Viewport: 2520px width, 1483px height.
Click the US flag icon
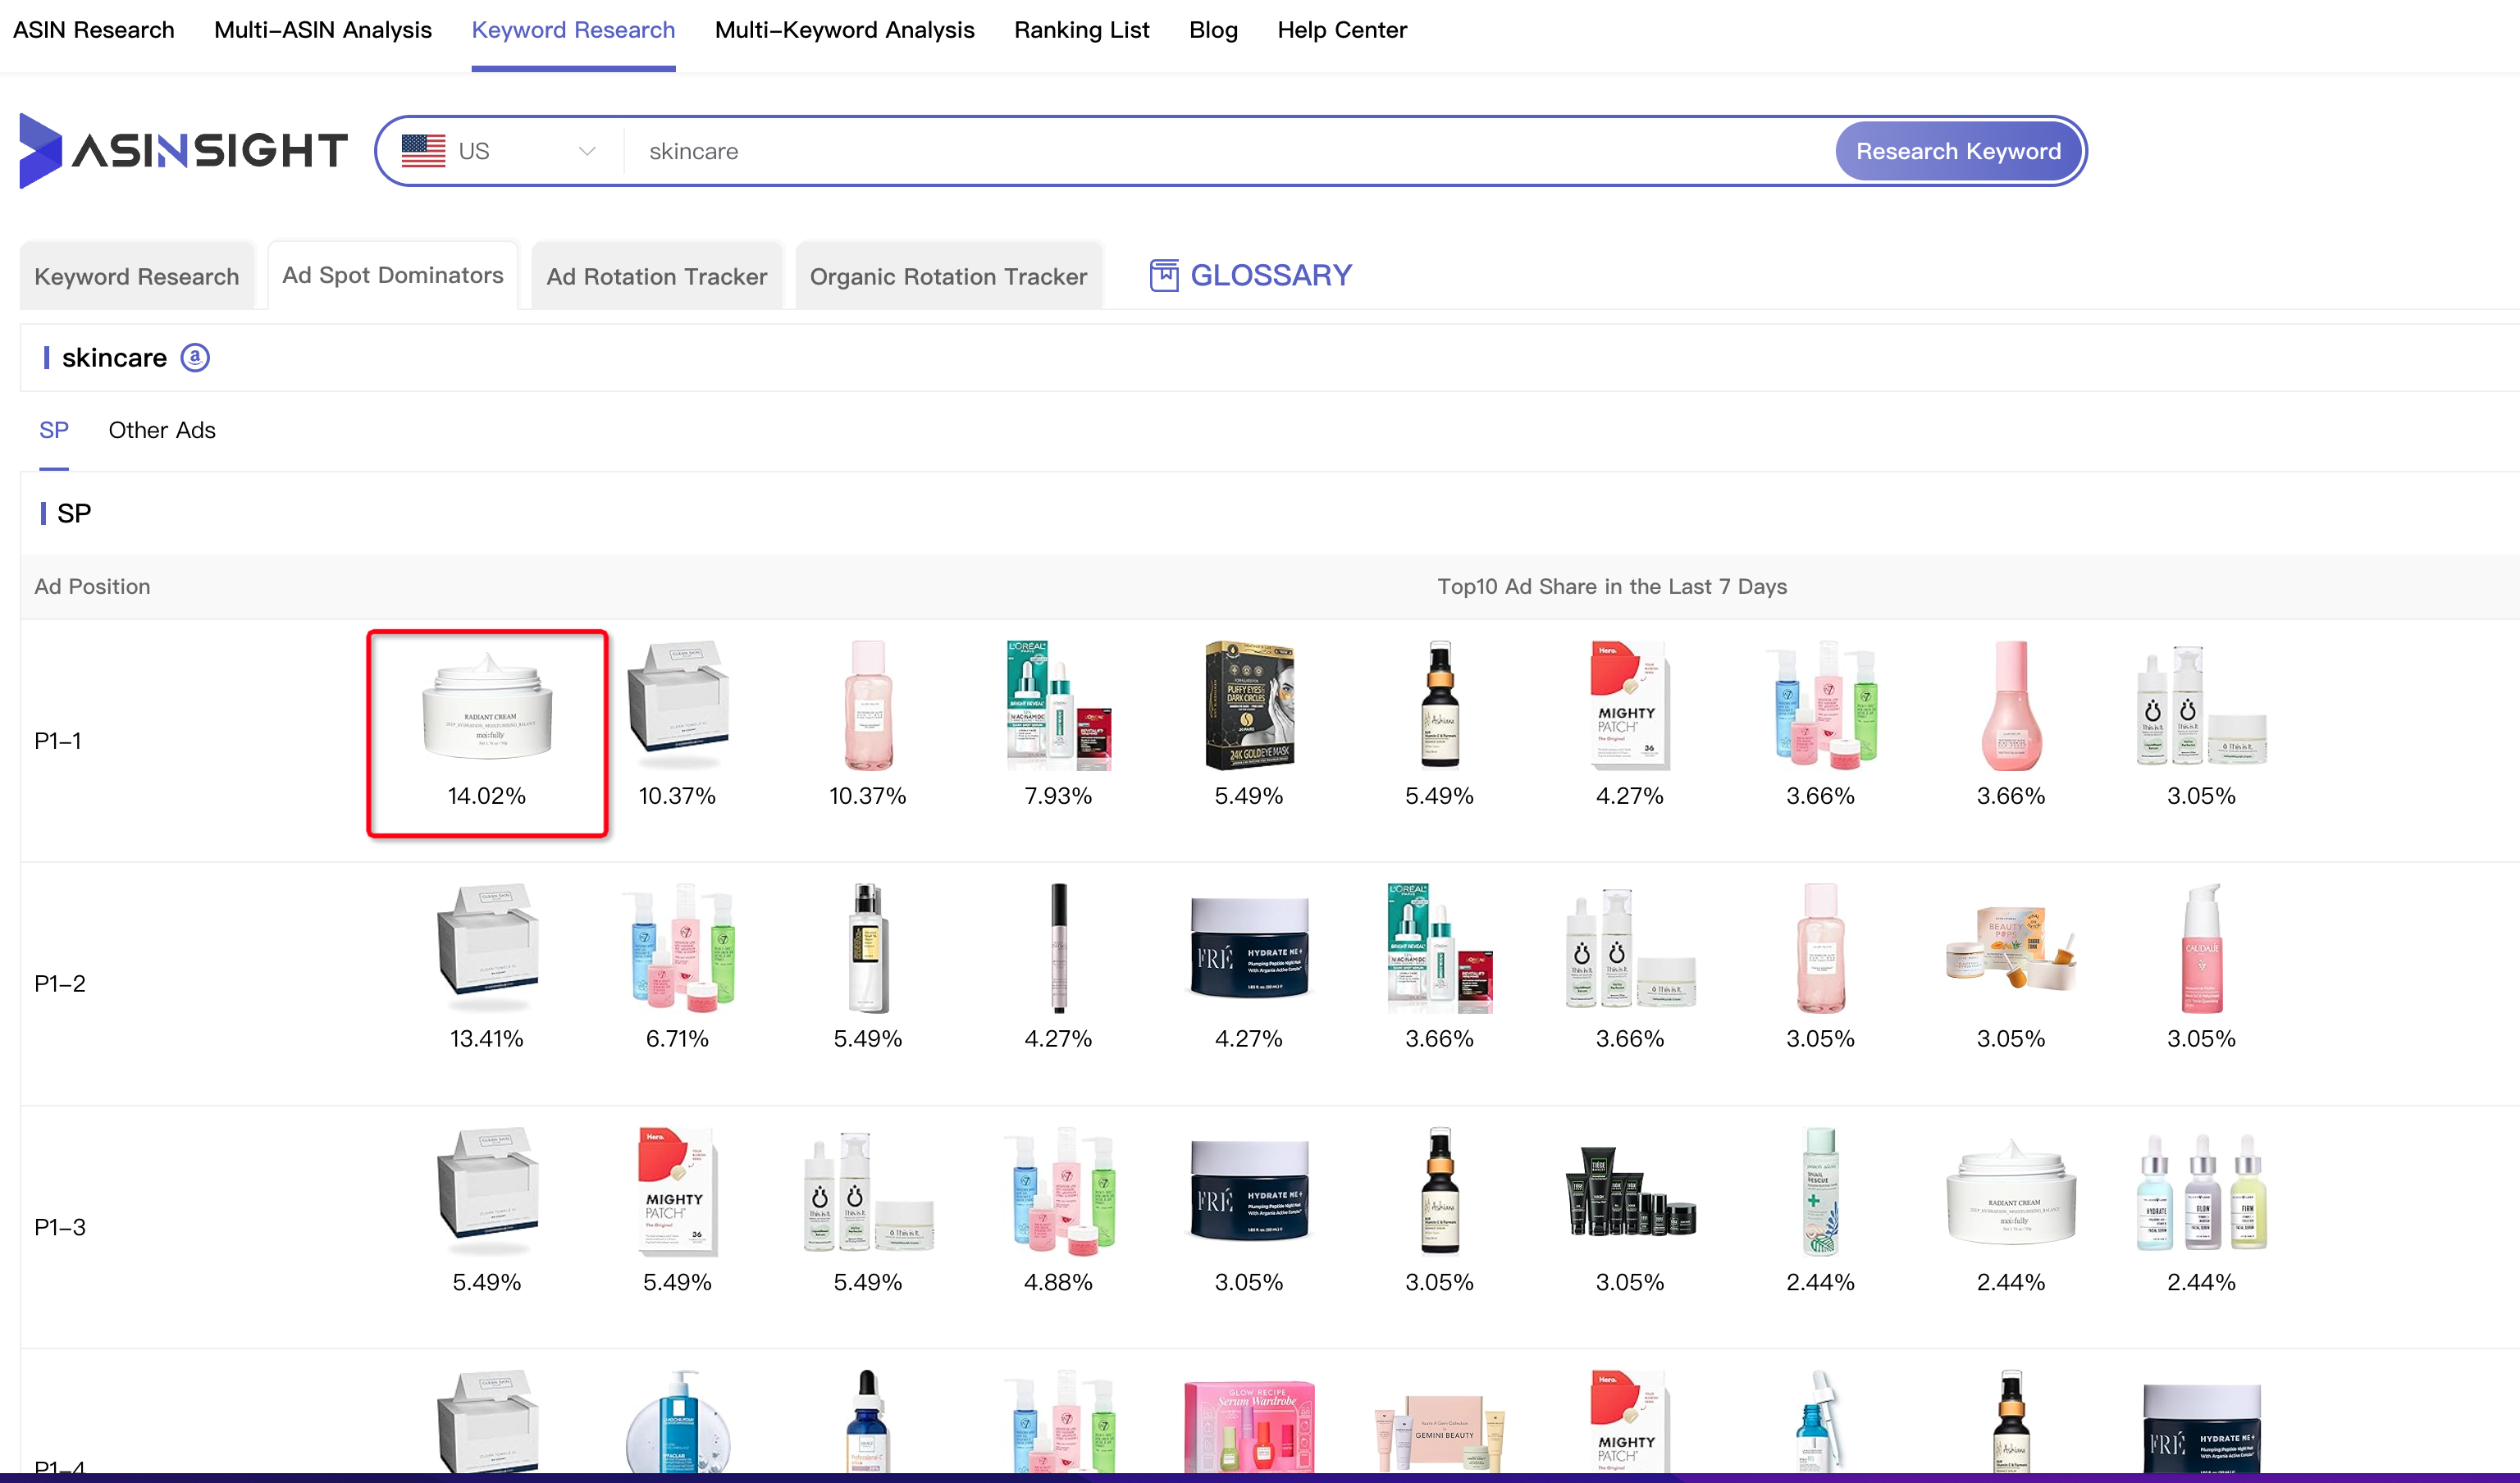point(423,151)
